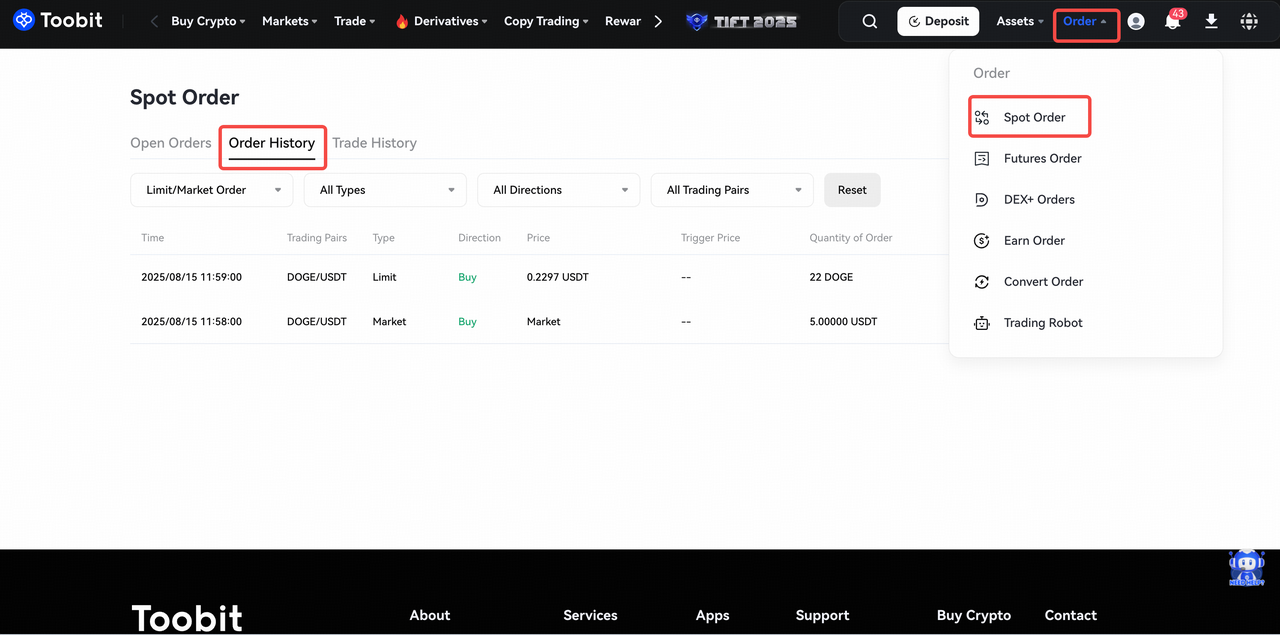Screen dimensions: 1280x635
Task: Click the Market price cell
Action: click(544, 322)
